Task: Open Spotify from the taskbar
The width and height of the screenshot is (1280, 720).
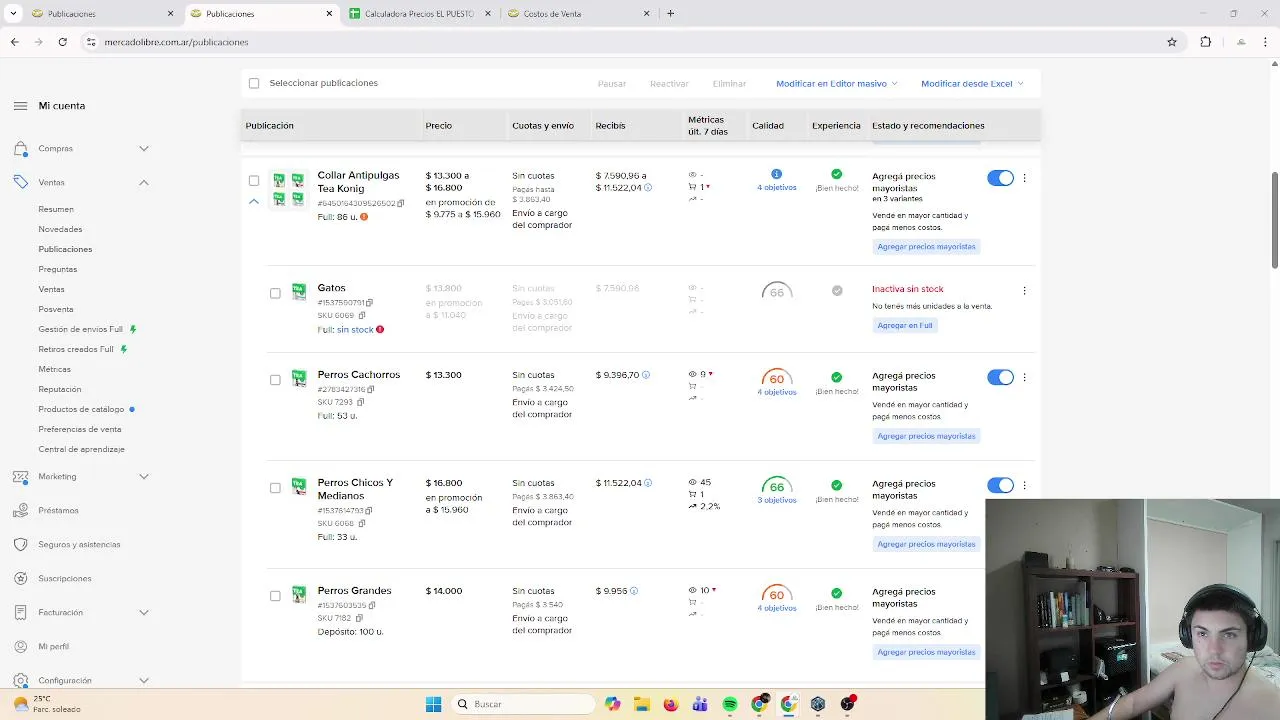Action: pos(730,704)
